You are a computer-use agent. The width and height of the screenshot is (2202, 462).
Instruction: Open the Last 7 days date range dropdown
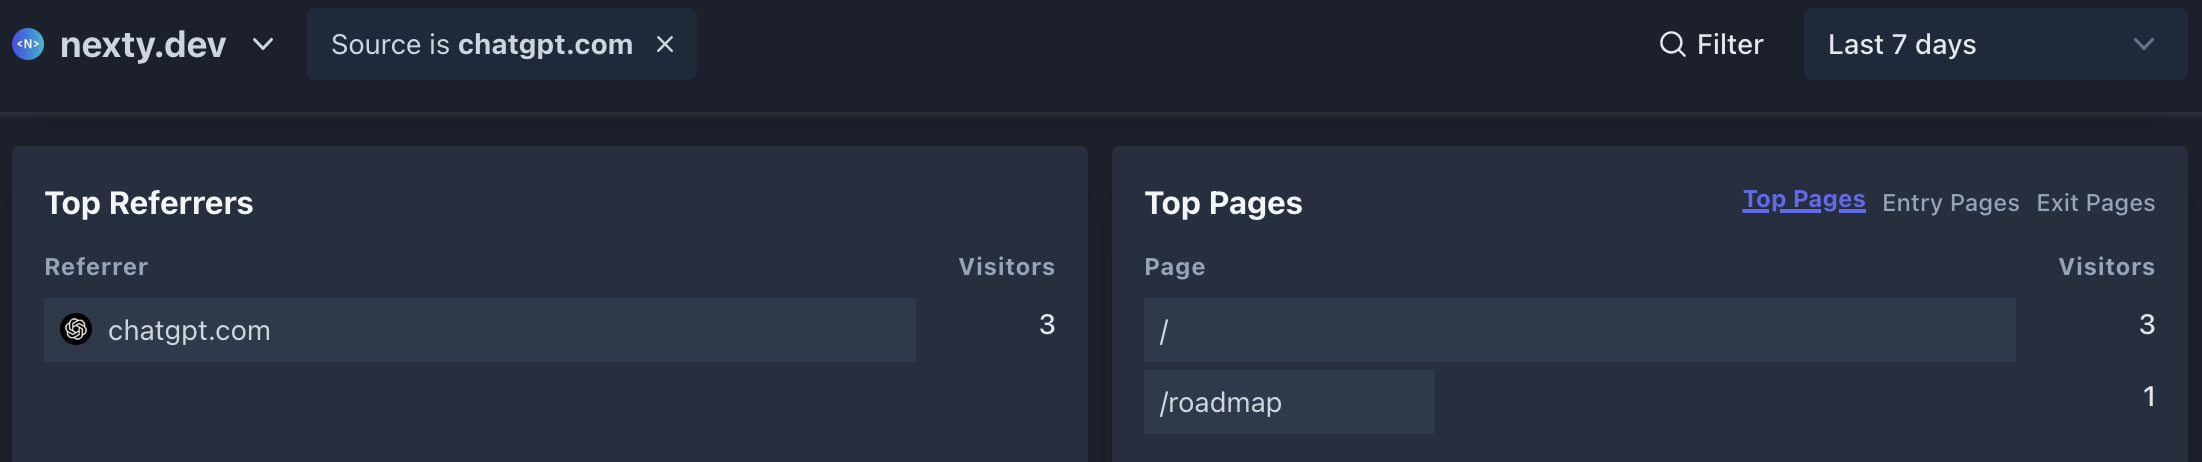pos(1995,44)
